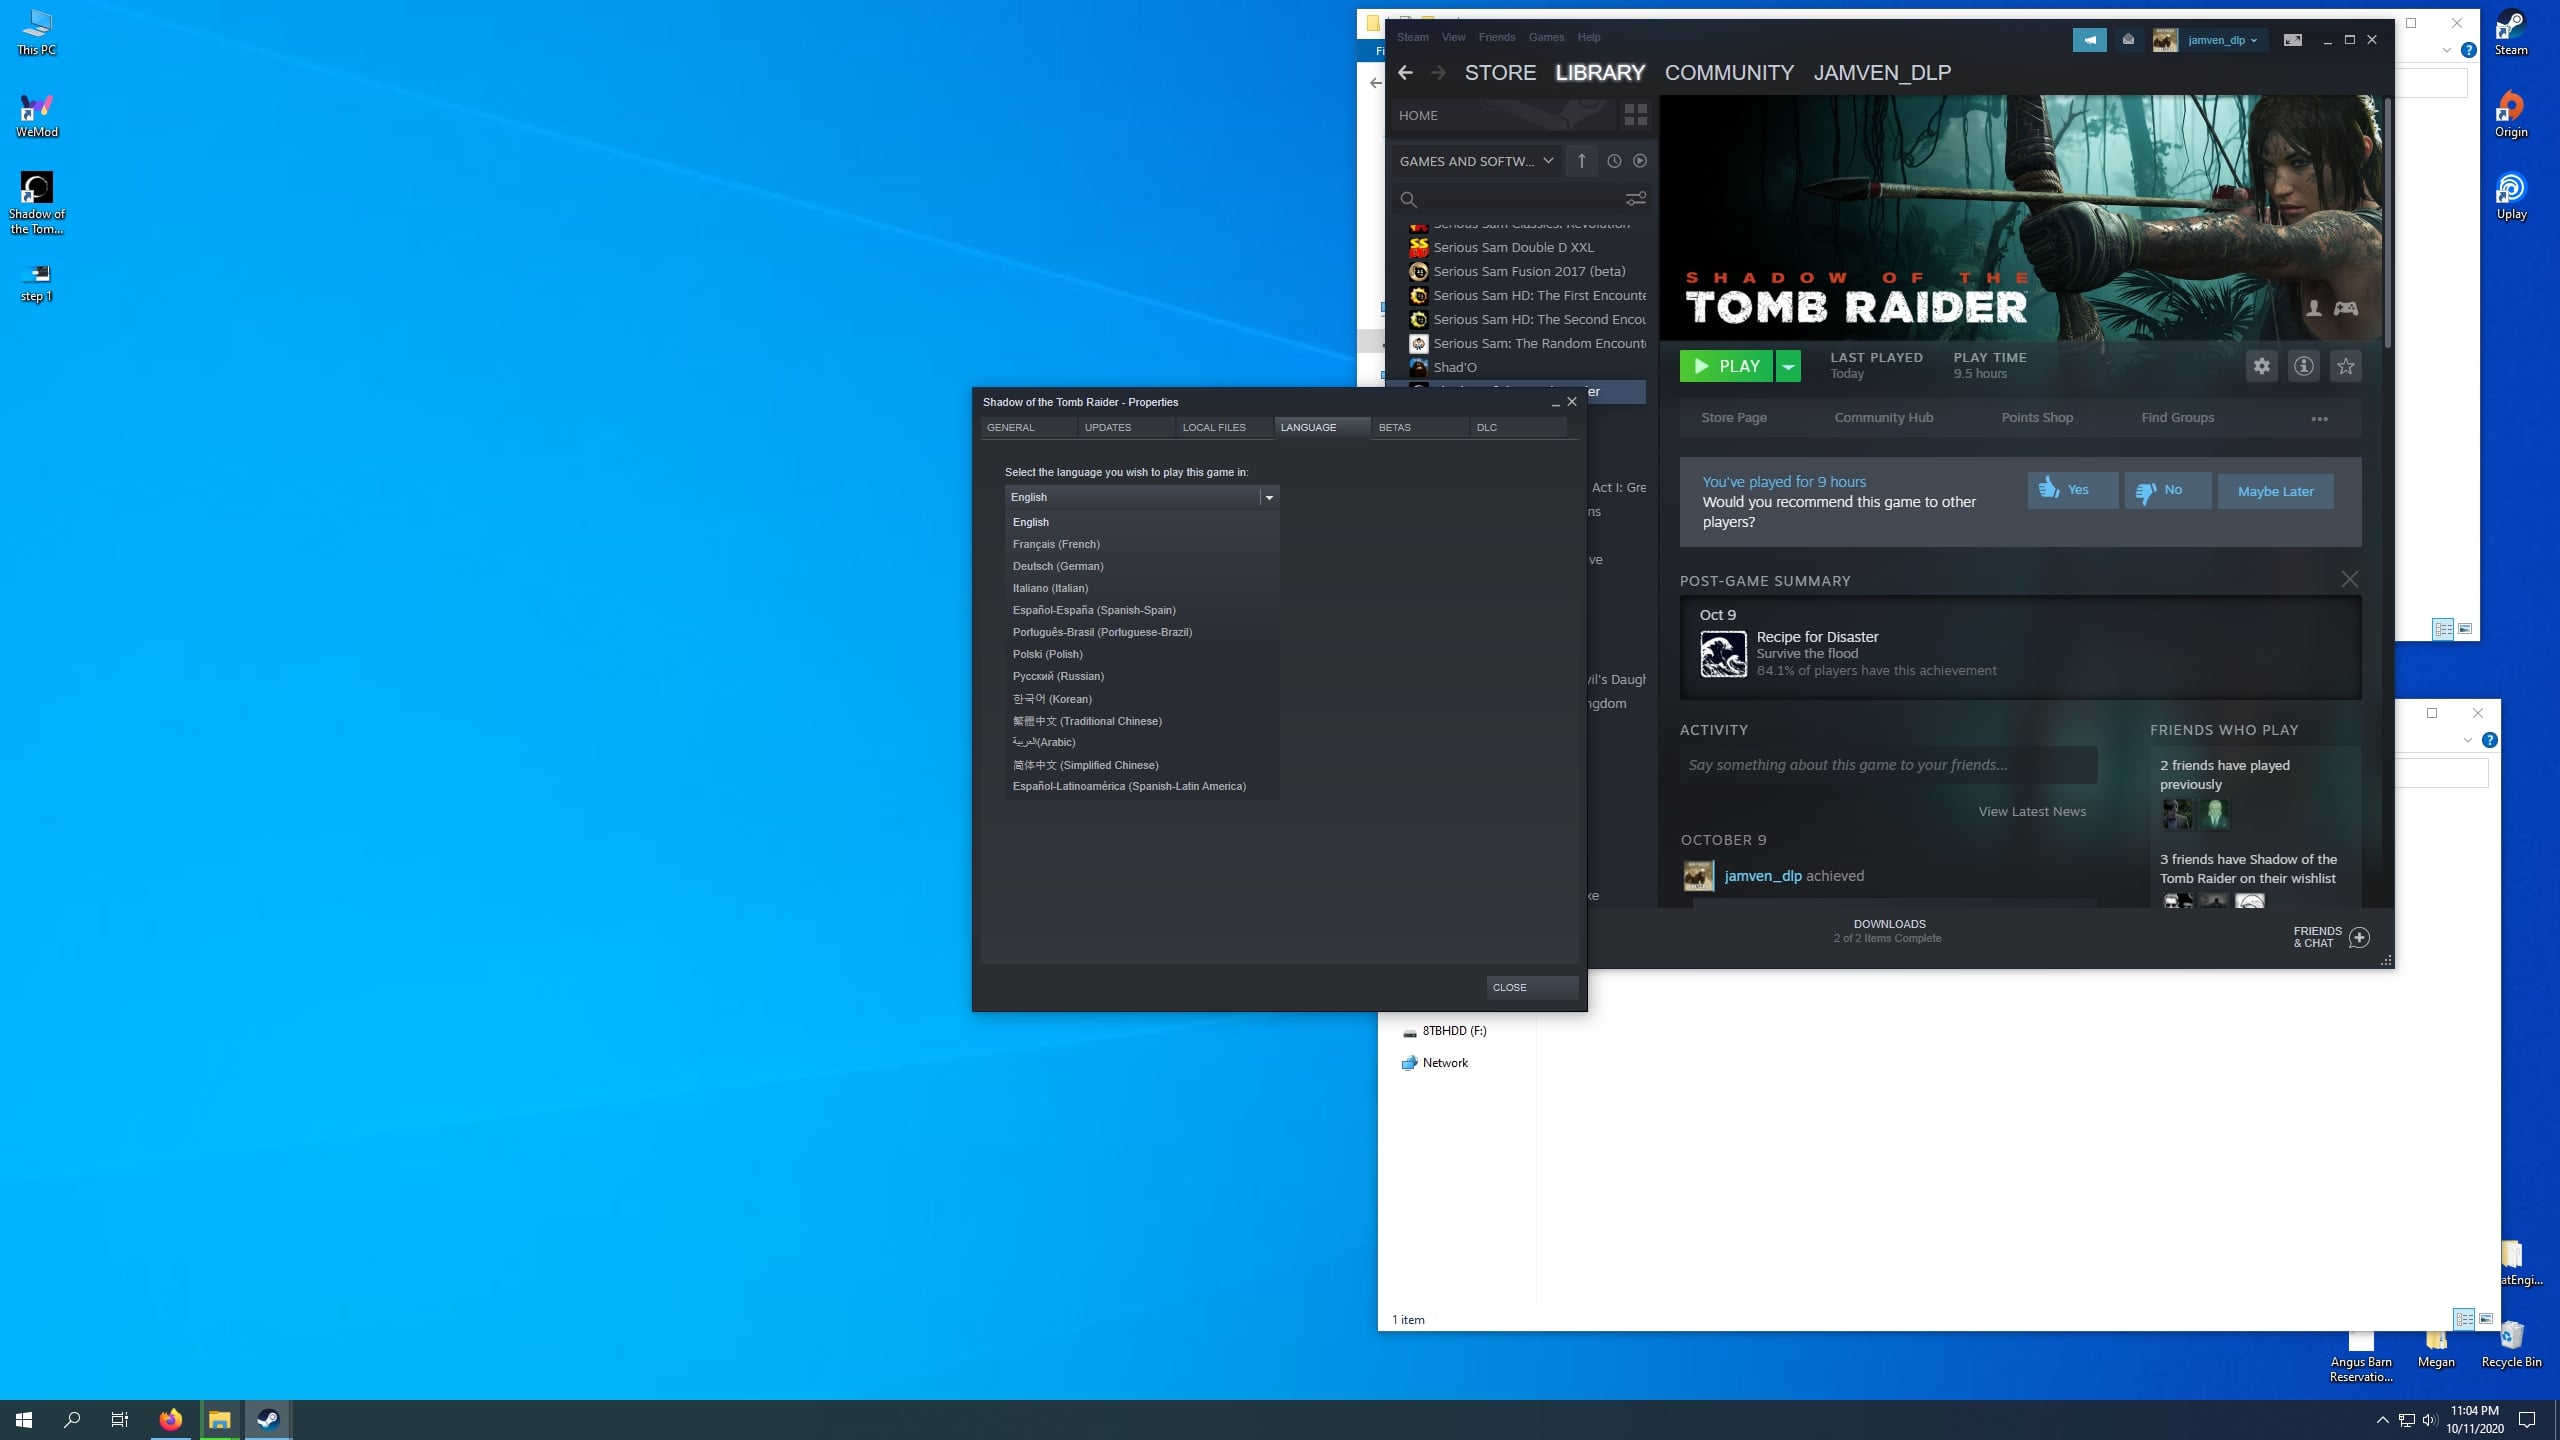This screenshot has height=1440, width=2560.
Task: Open advanced filters icon in library search
Action: (1635, 199)
